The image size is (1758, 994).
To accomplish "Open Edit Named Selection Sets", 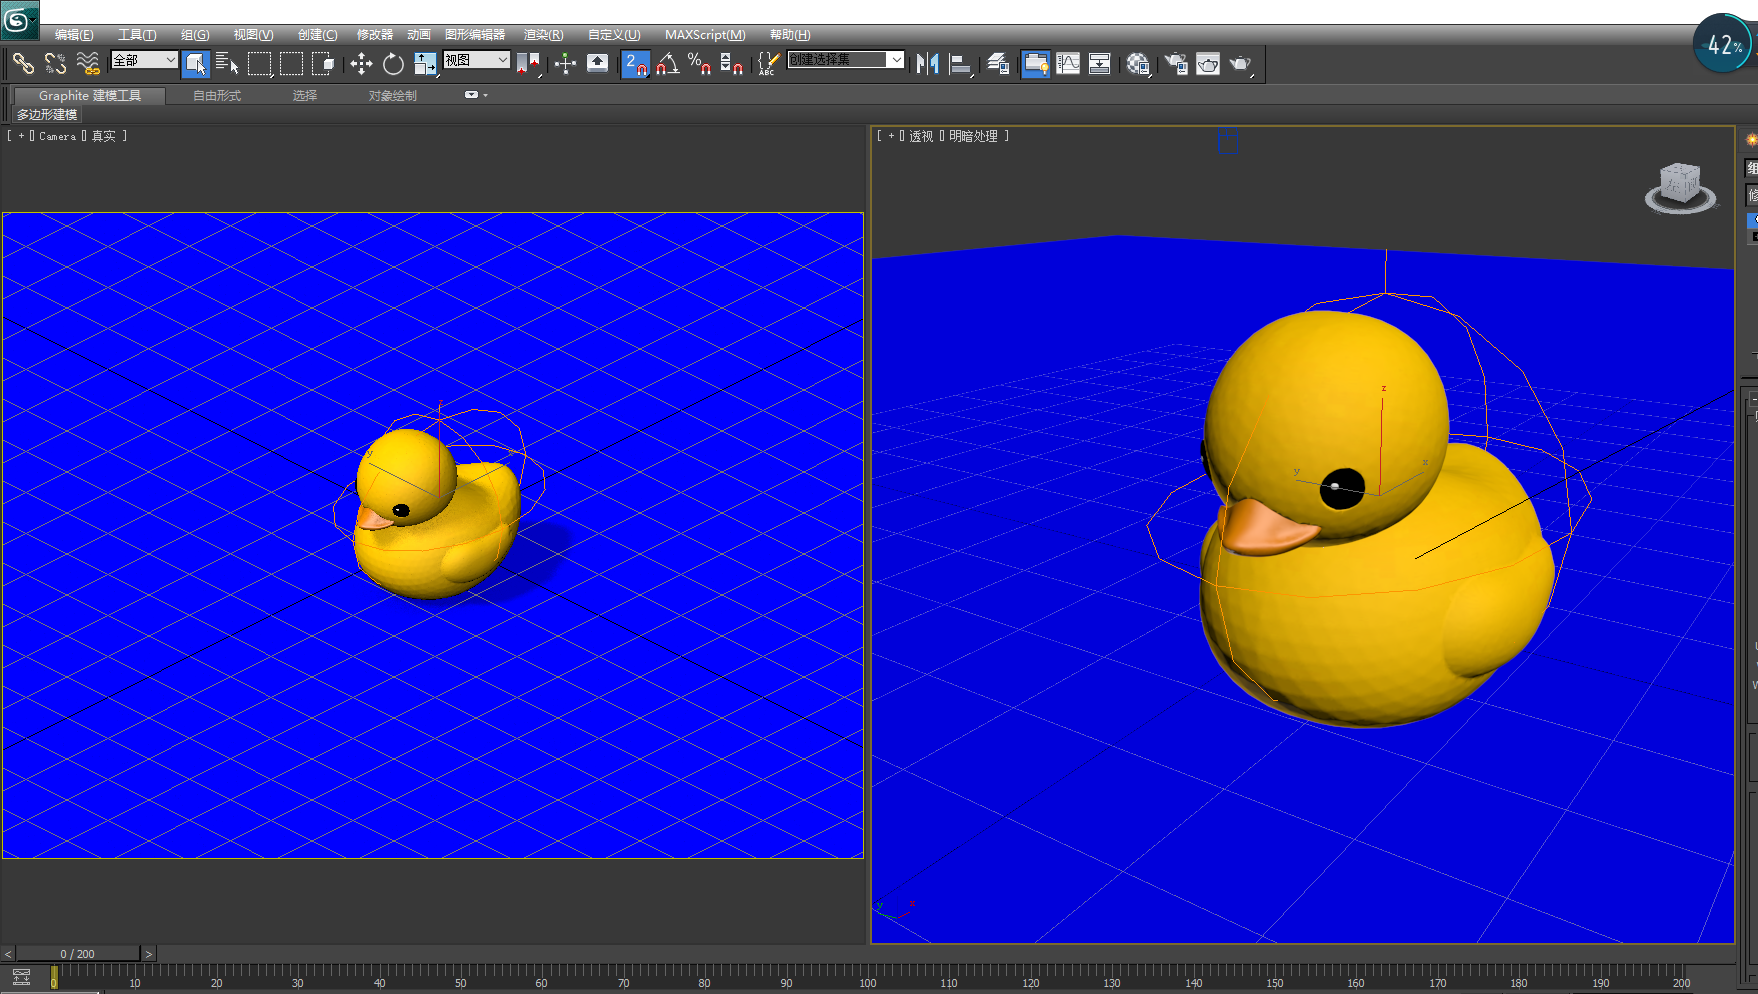I will pyautogui.click(x=768, y=64).
